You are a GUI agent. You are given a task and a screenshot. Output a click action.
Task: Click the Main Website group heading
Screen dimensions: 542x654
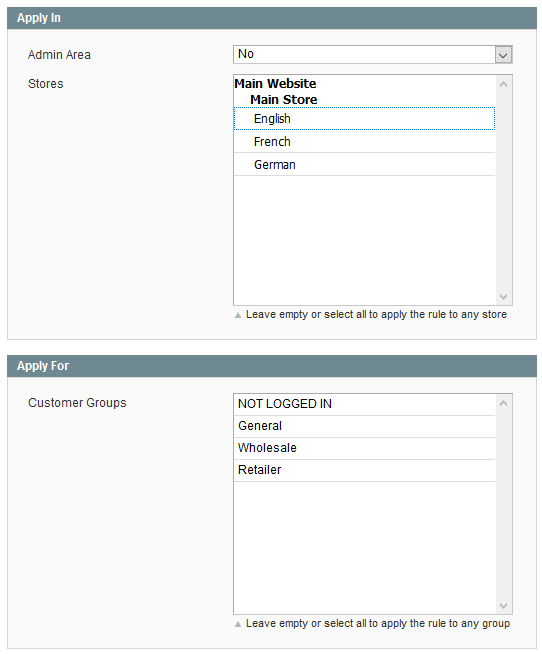[x=275, y=83]
